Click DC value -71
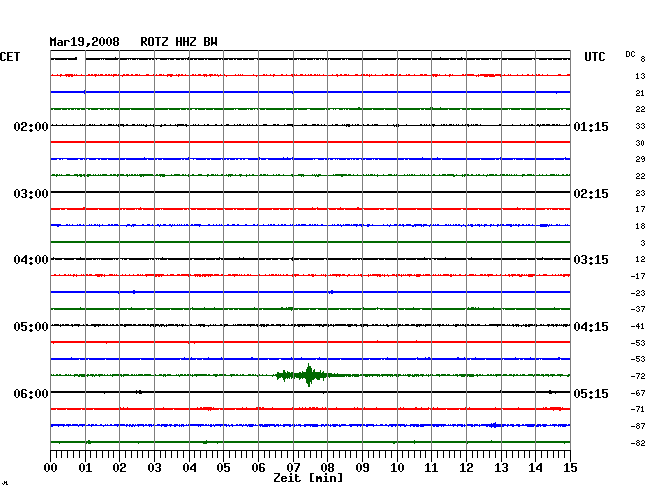650x494 pixels. click(638, 409)
